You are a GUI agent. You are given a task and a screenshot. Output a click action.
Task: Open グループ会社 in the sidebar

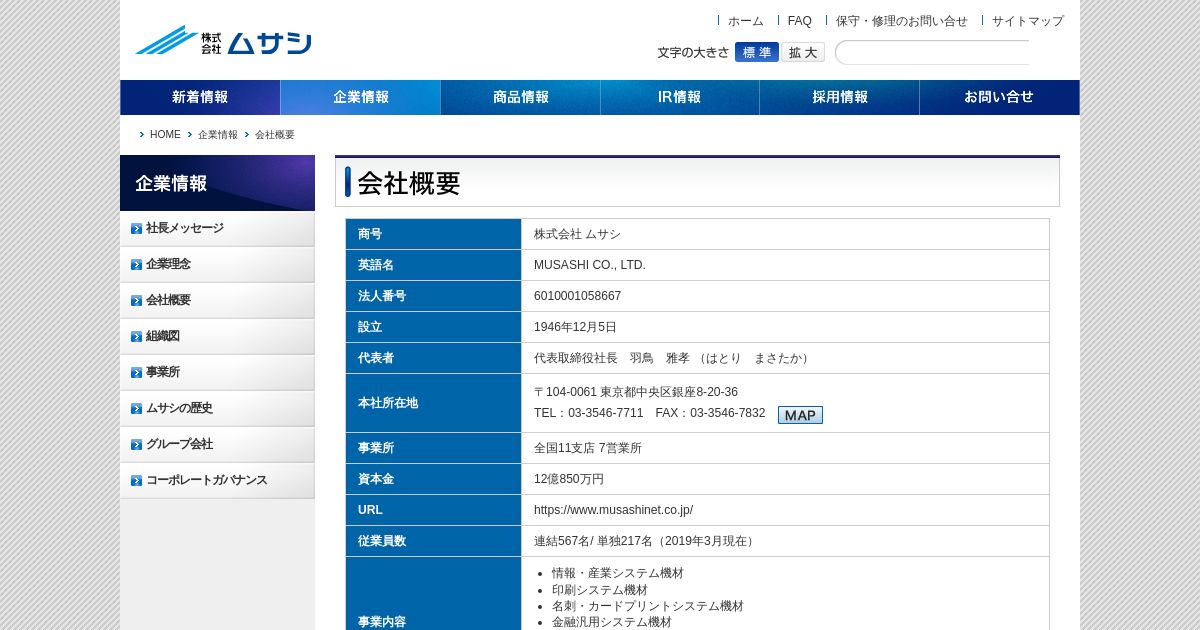click(217, 444)
